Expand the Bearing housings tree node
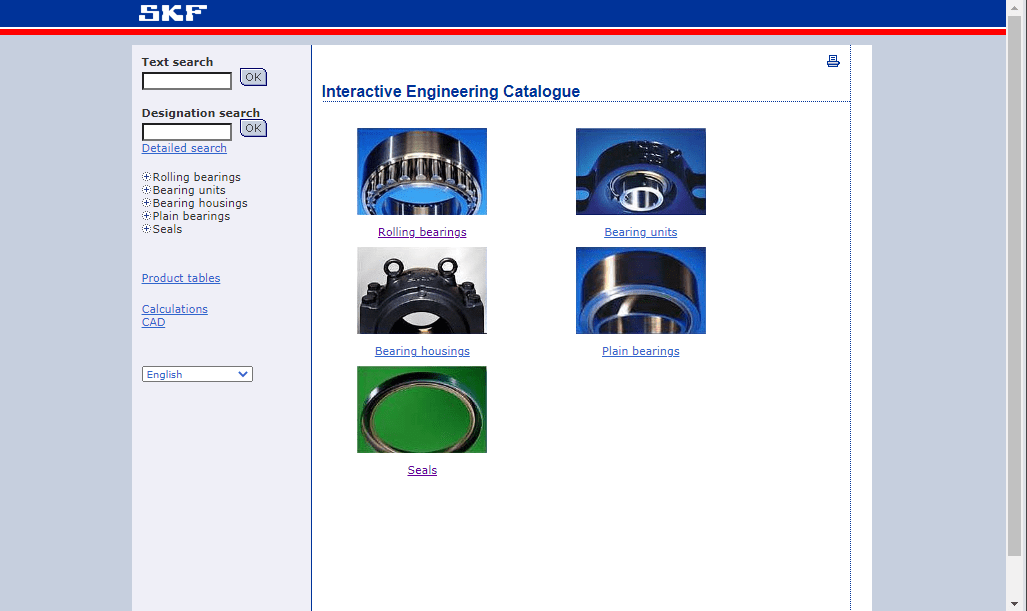 point(147,203)
